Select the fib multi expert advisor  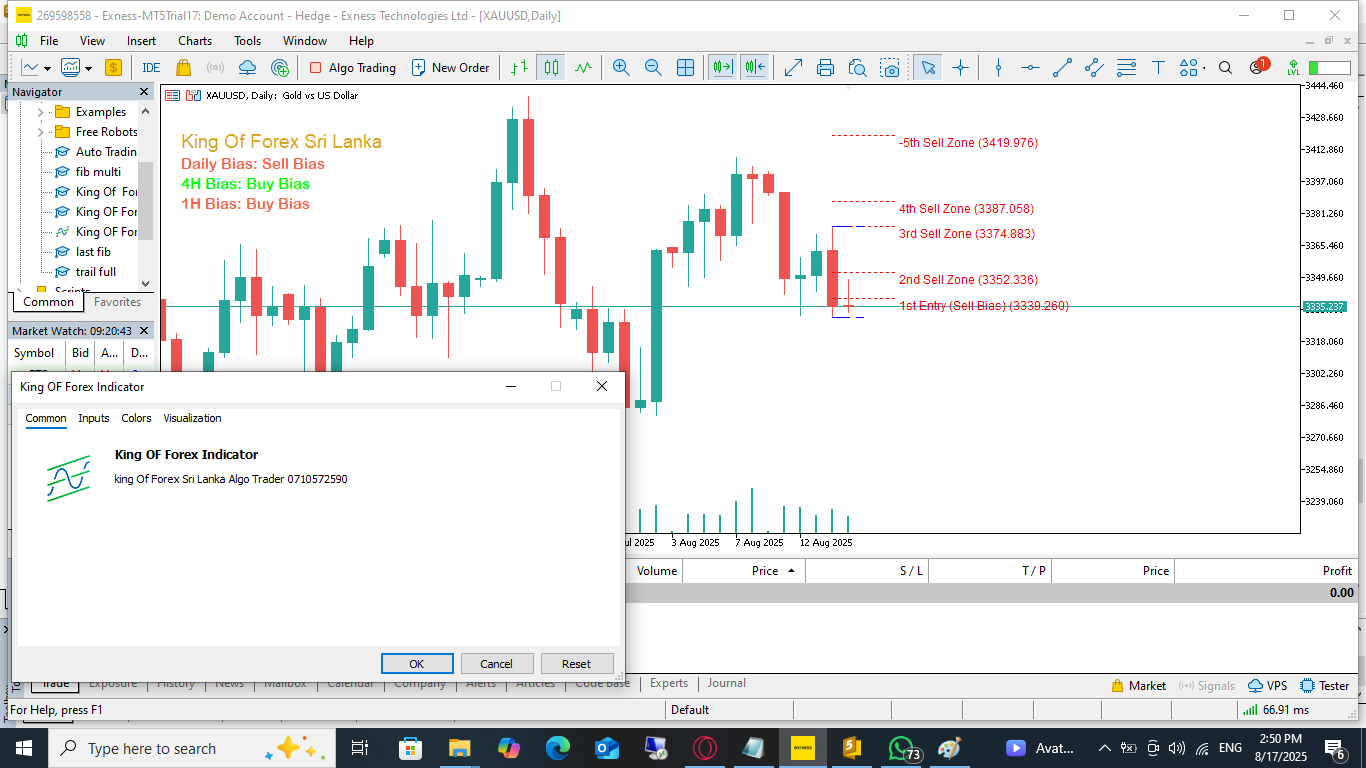pos(98,172)
